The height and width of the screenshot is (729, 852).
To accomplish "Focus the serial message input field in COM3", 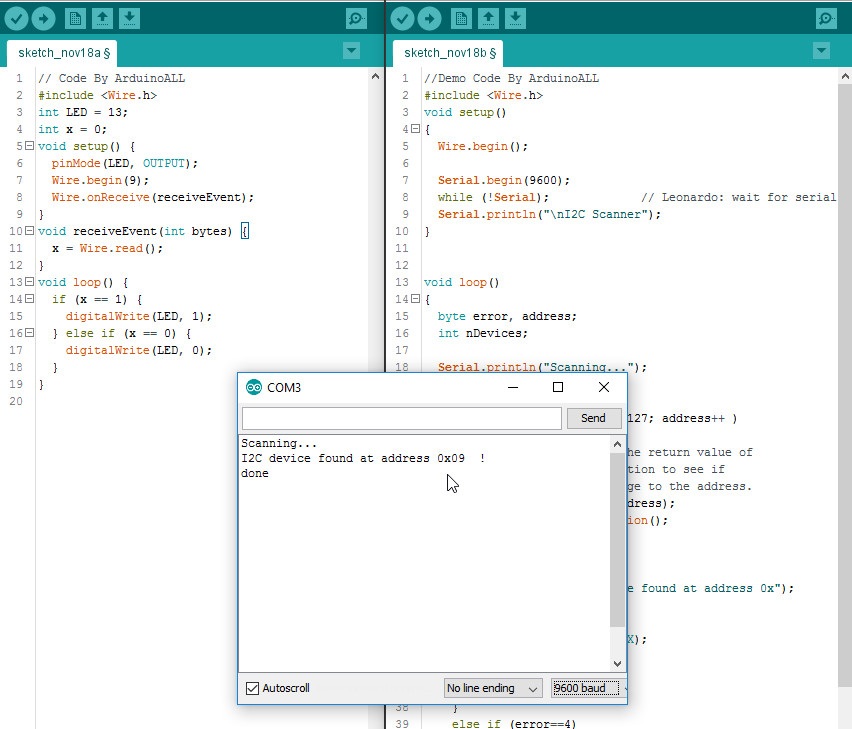I will tap(402, 418).
